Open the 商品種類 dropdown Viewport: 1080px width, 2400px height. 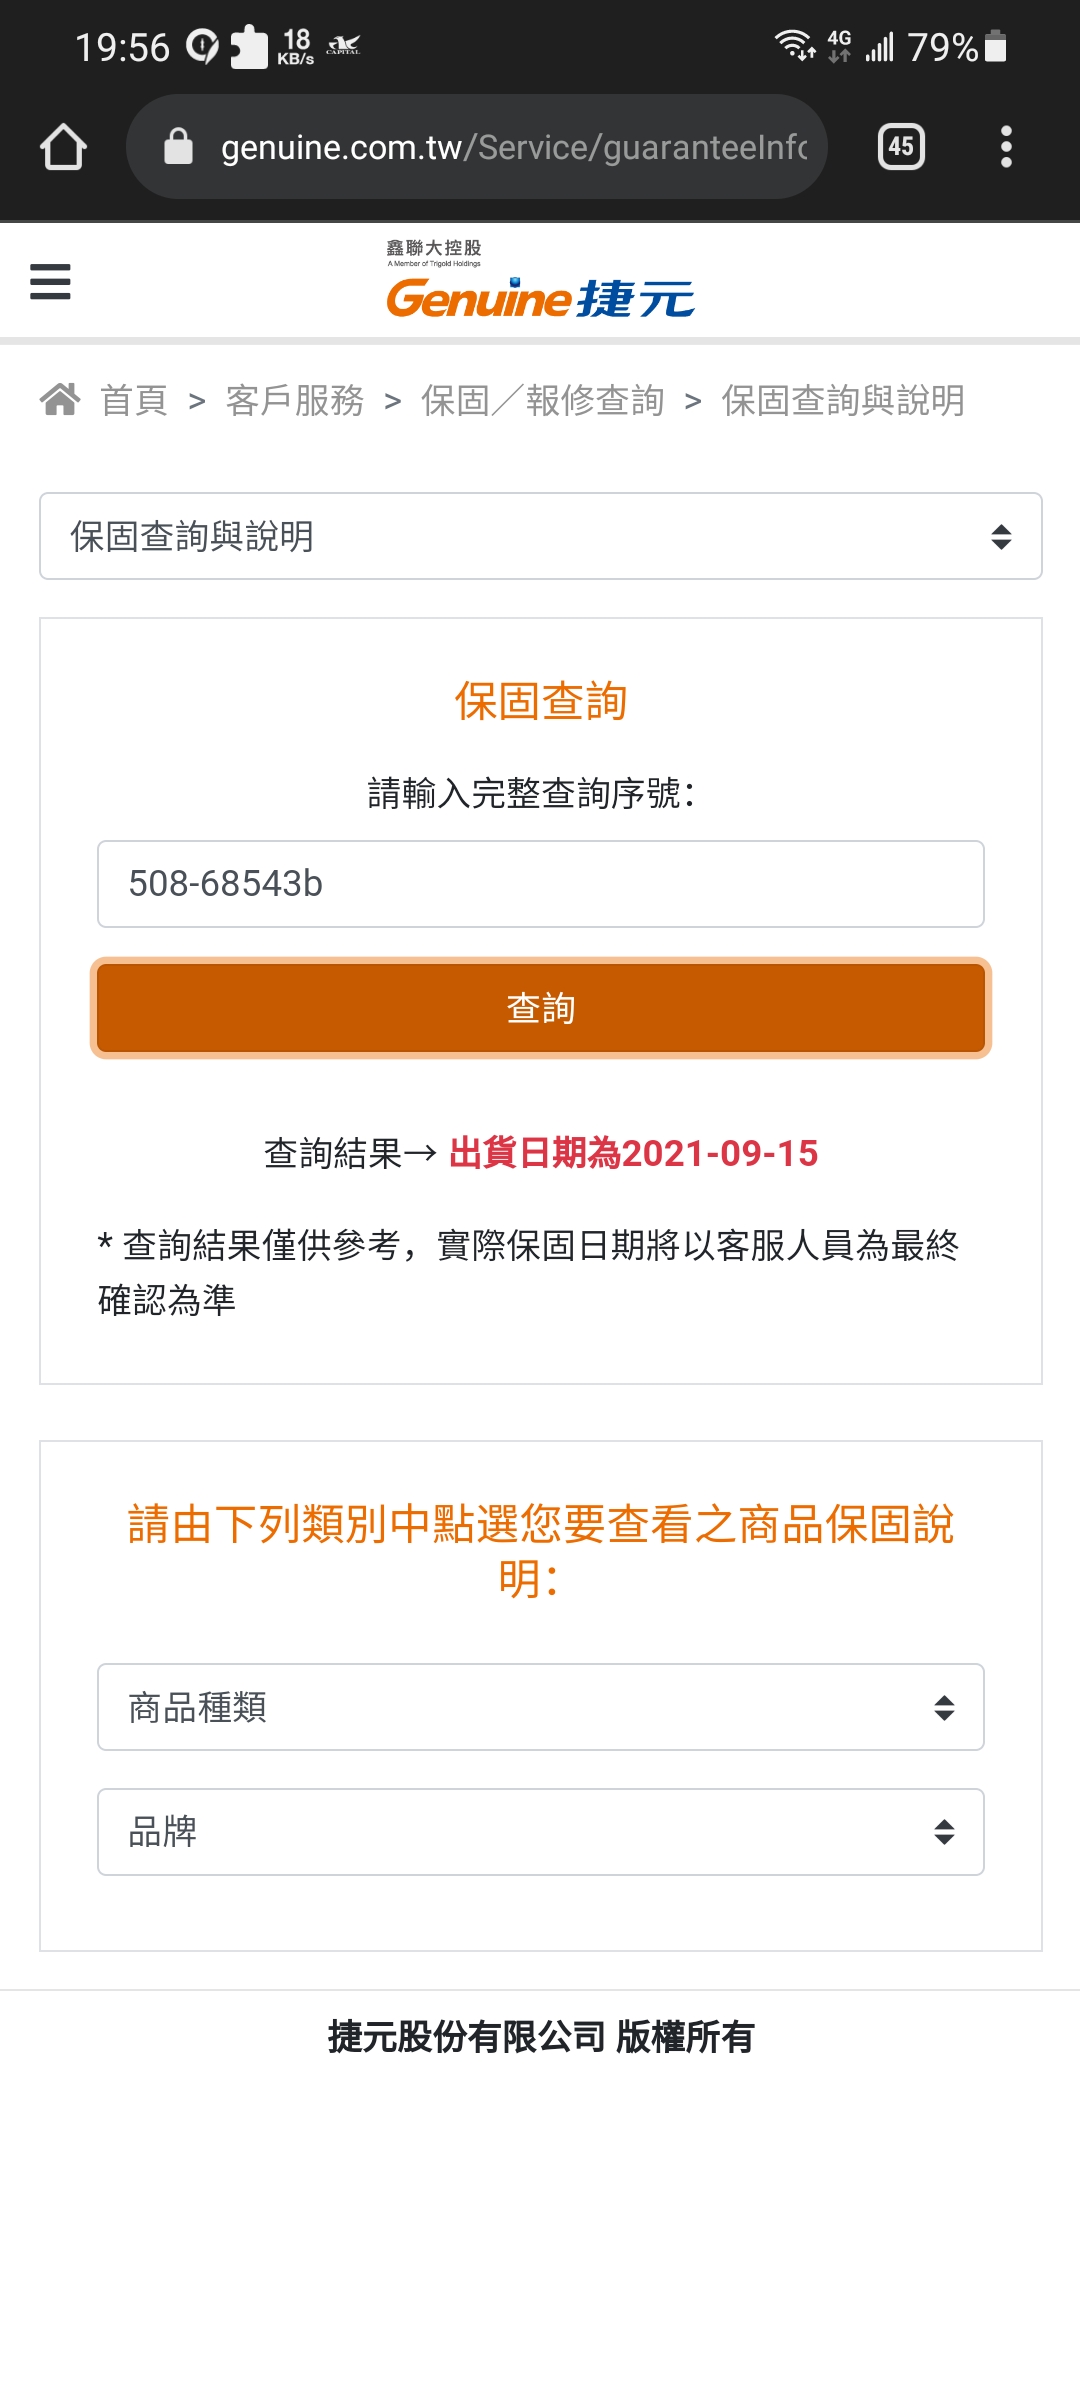coord(540,1707)
